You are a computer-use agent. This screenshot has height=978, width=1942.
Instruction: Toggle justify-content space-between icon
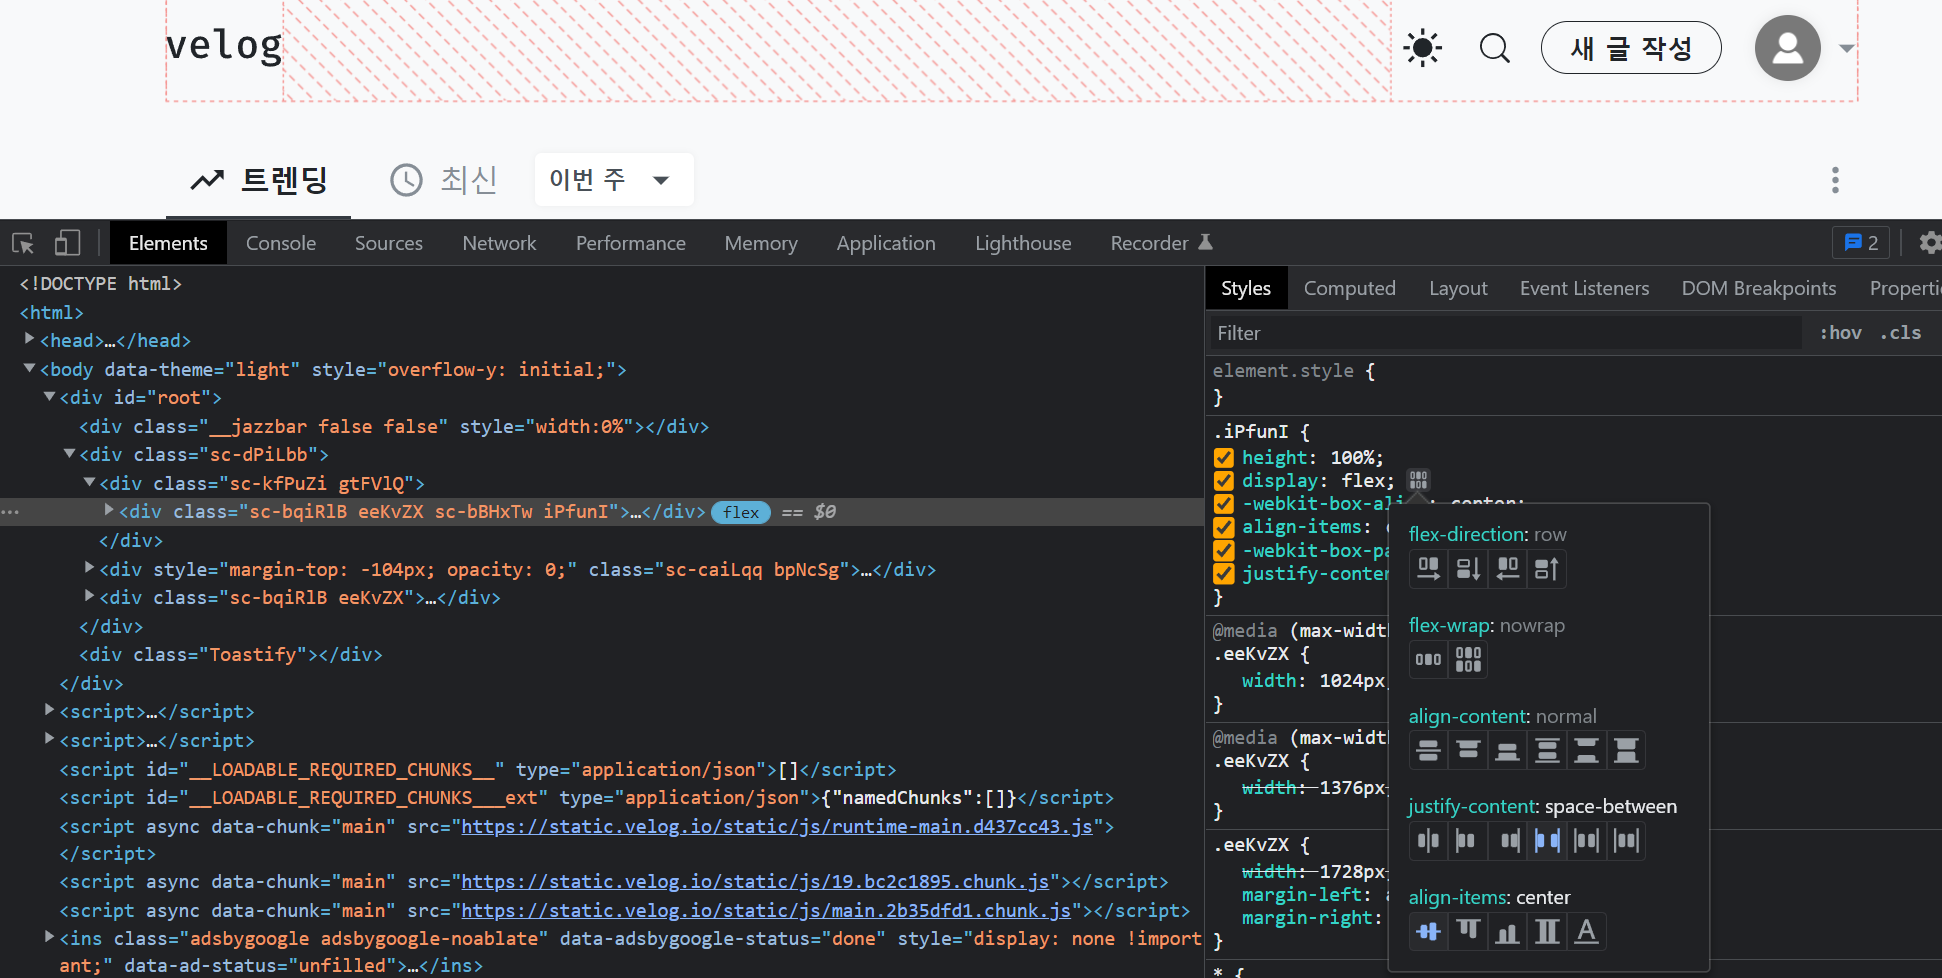pos(1547,841)
